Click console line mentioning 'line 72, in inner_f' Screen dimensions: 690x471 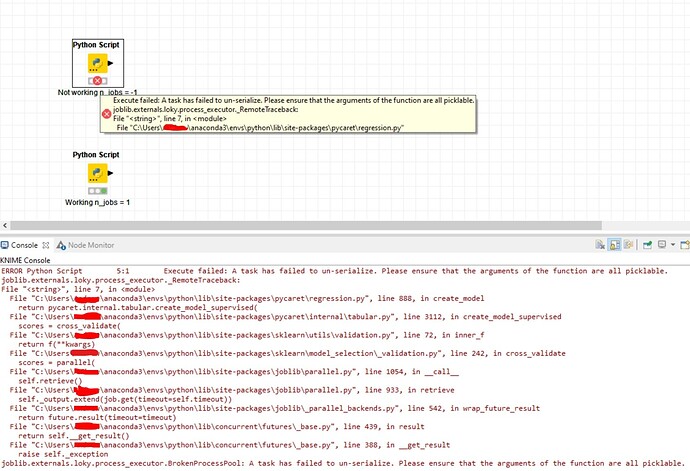(x=246, y=335)
